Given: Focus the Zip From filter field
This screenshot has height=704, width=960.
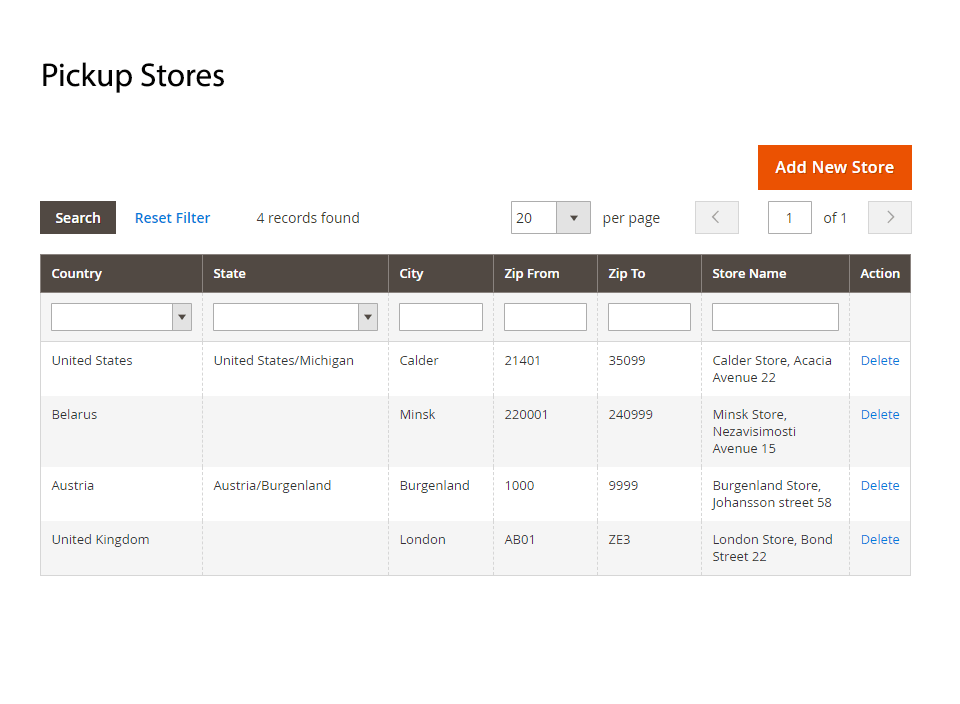Looking at the screenshot, I should coord(545,317).
